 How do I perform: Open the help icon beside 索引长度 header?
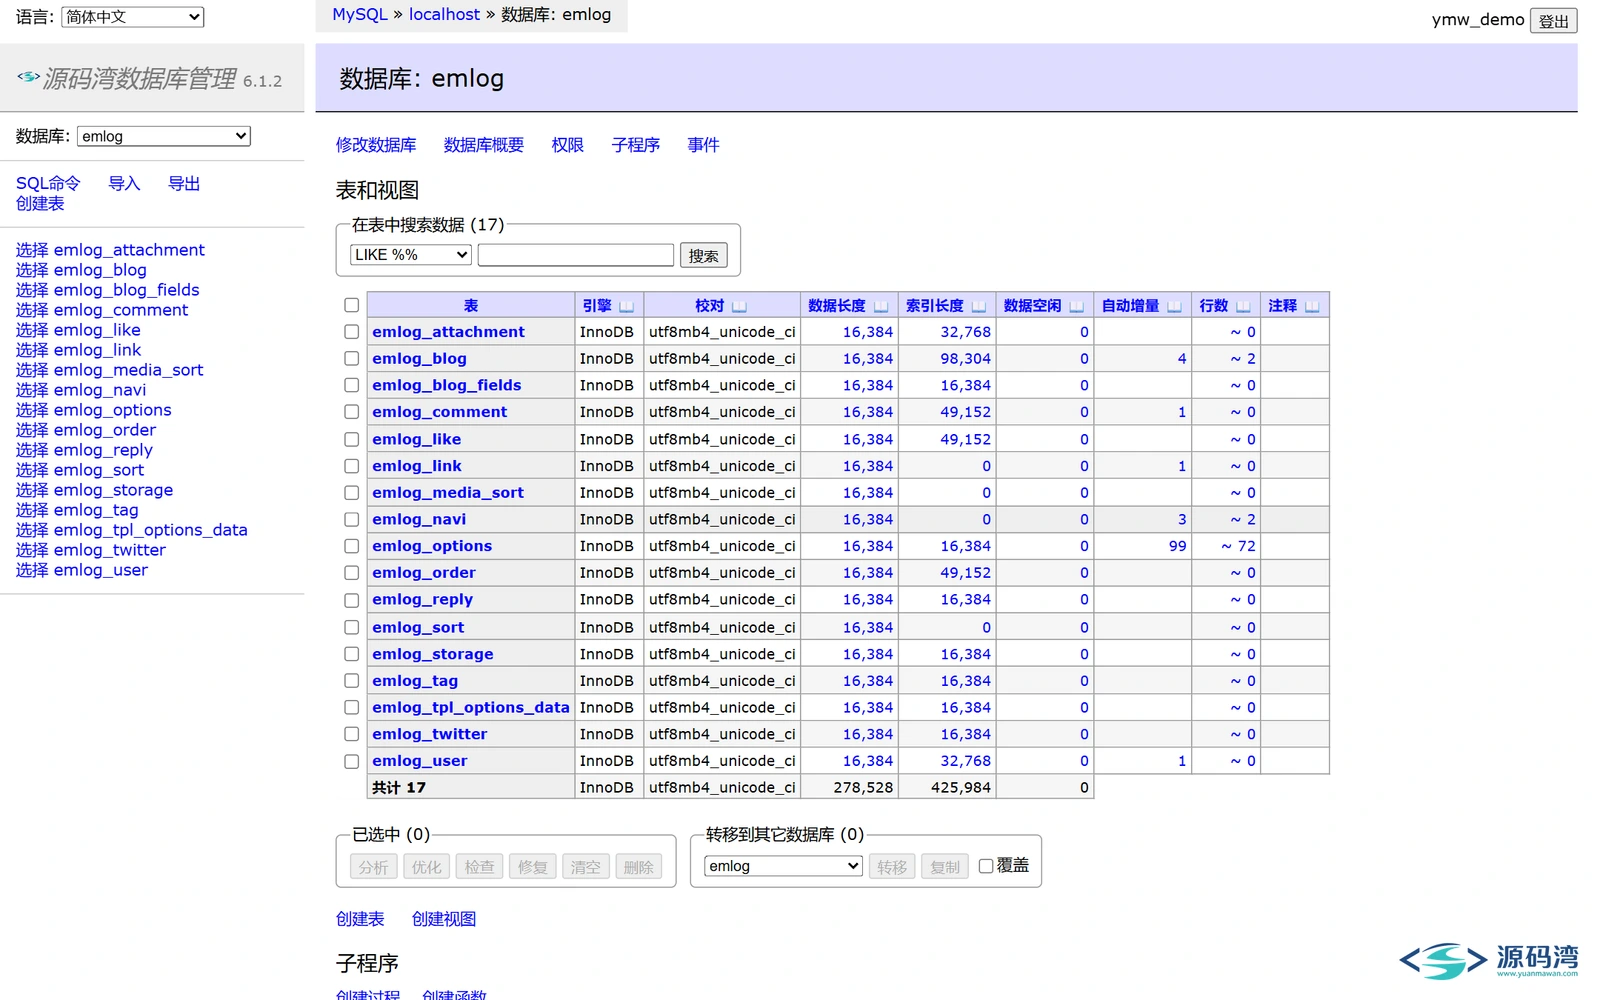pyautogui.click(x=979, y=306)
